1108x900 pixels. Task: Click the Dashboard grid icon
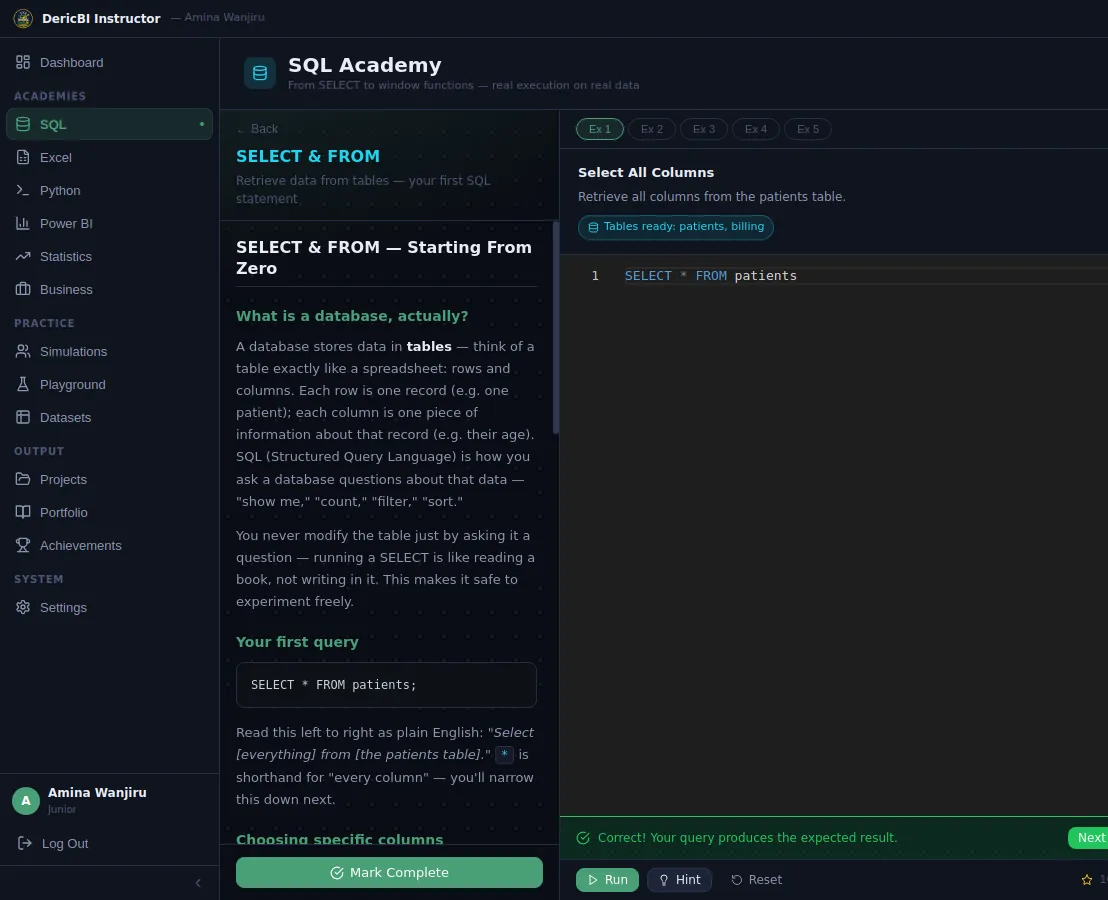pyautogui.click(x=23, y=62)
